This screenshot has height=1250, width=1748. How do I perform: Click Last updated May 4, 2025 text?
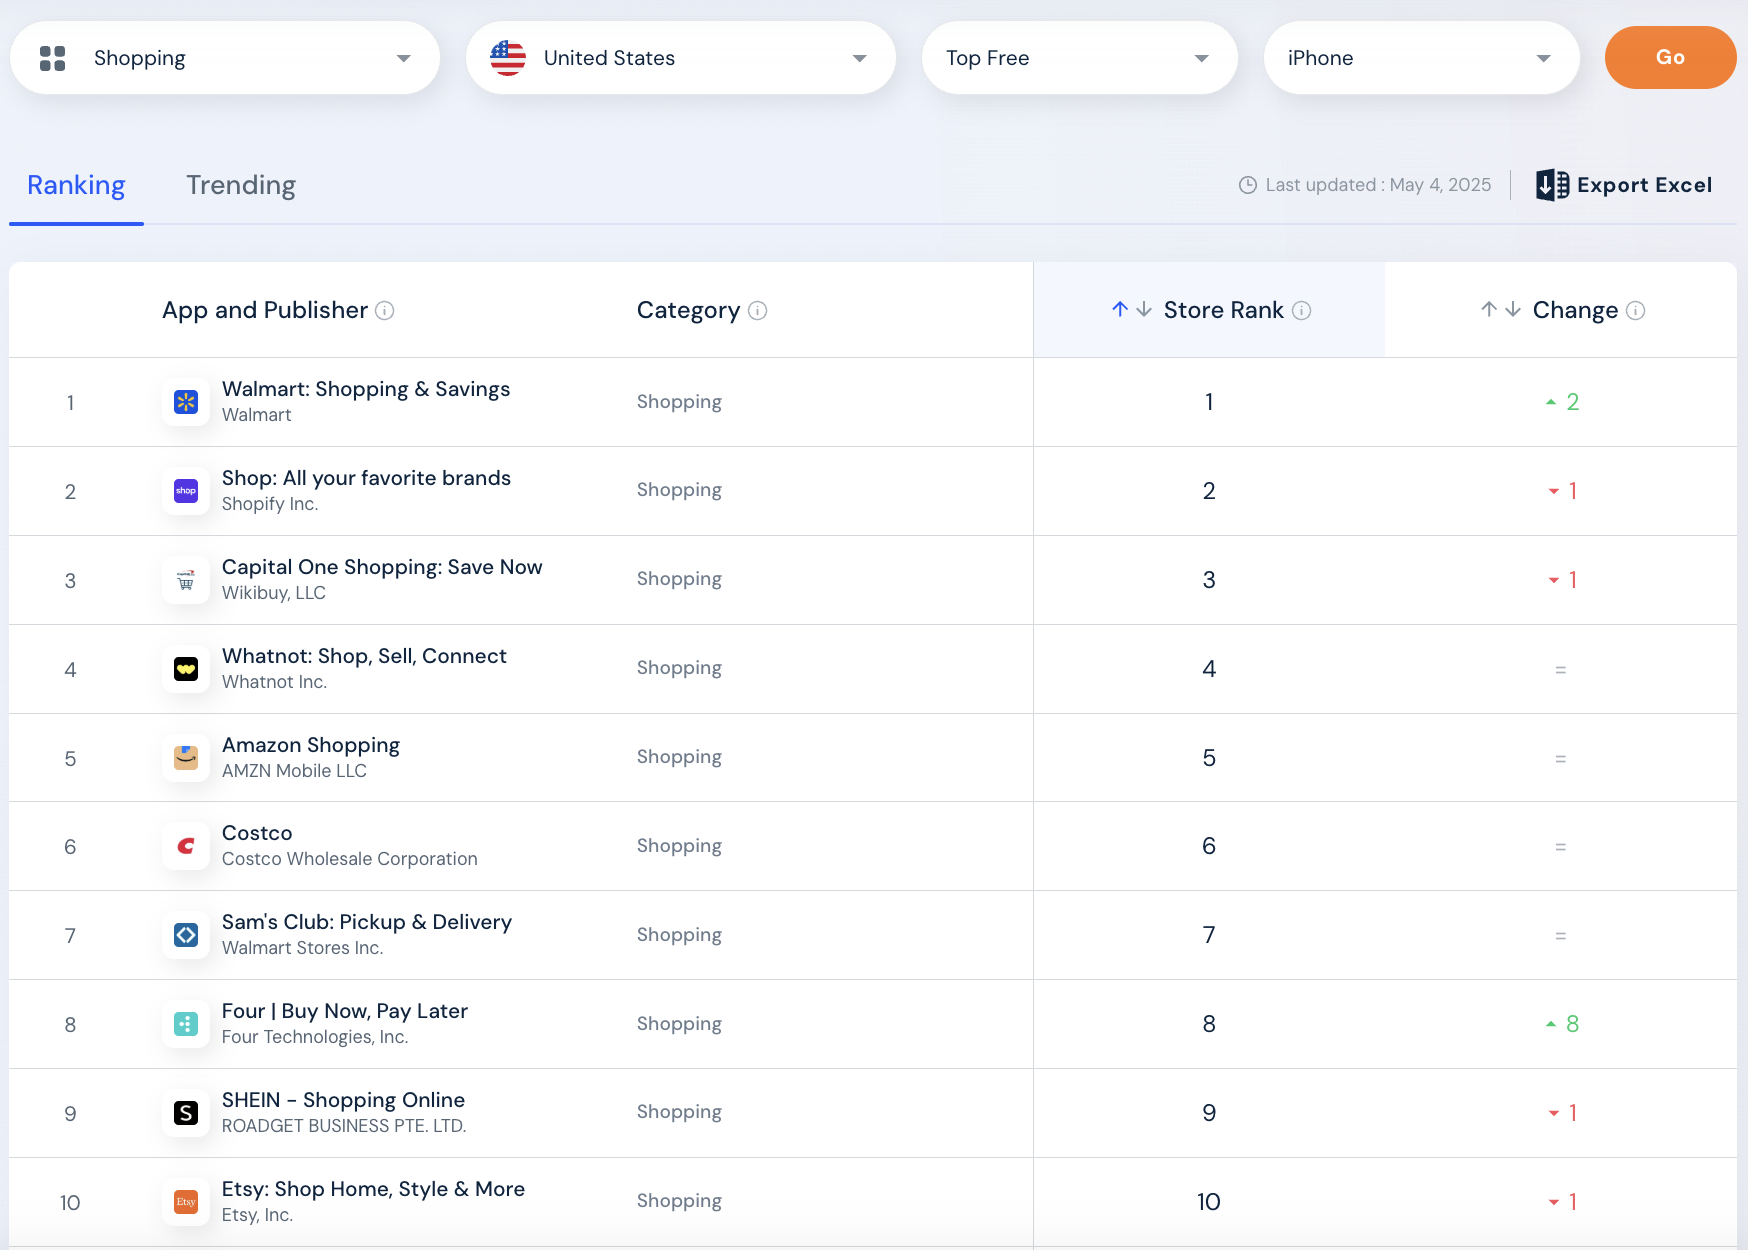[x=1378, y=185]
